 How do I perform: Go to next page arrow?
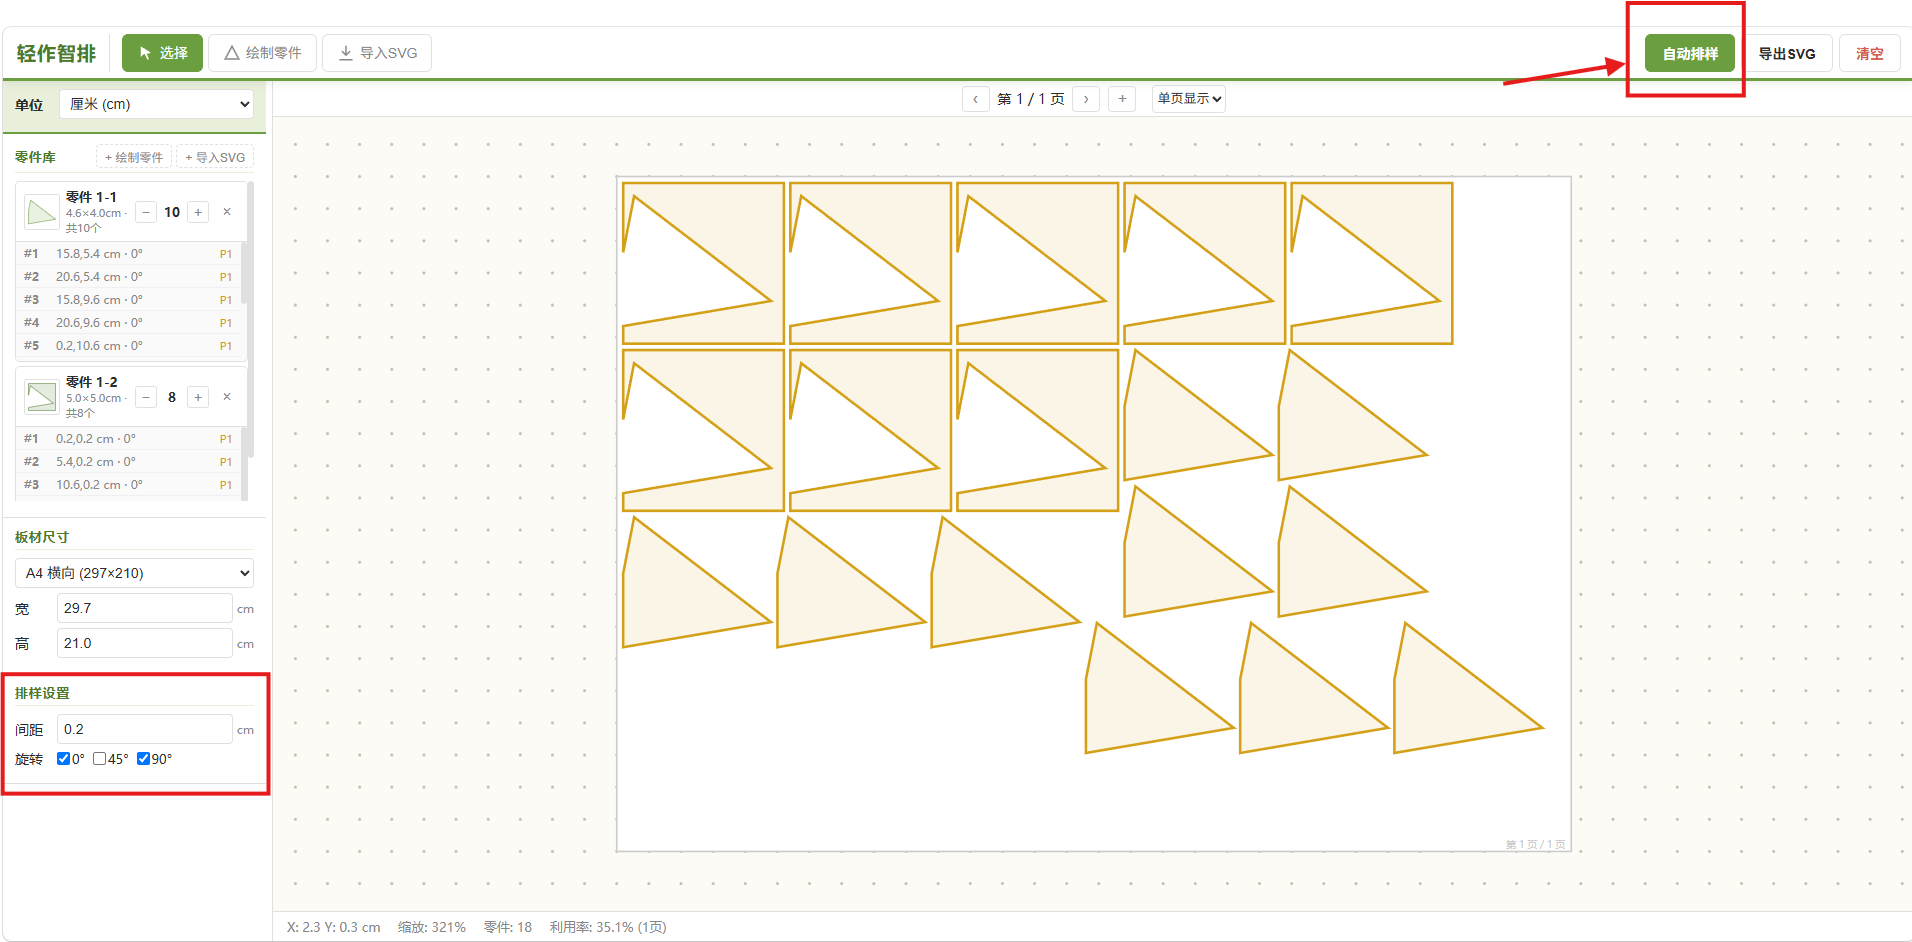1086,99
